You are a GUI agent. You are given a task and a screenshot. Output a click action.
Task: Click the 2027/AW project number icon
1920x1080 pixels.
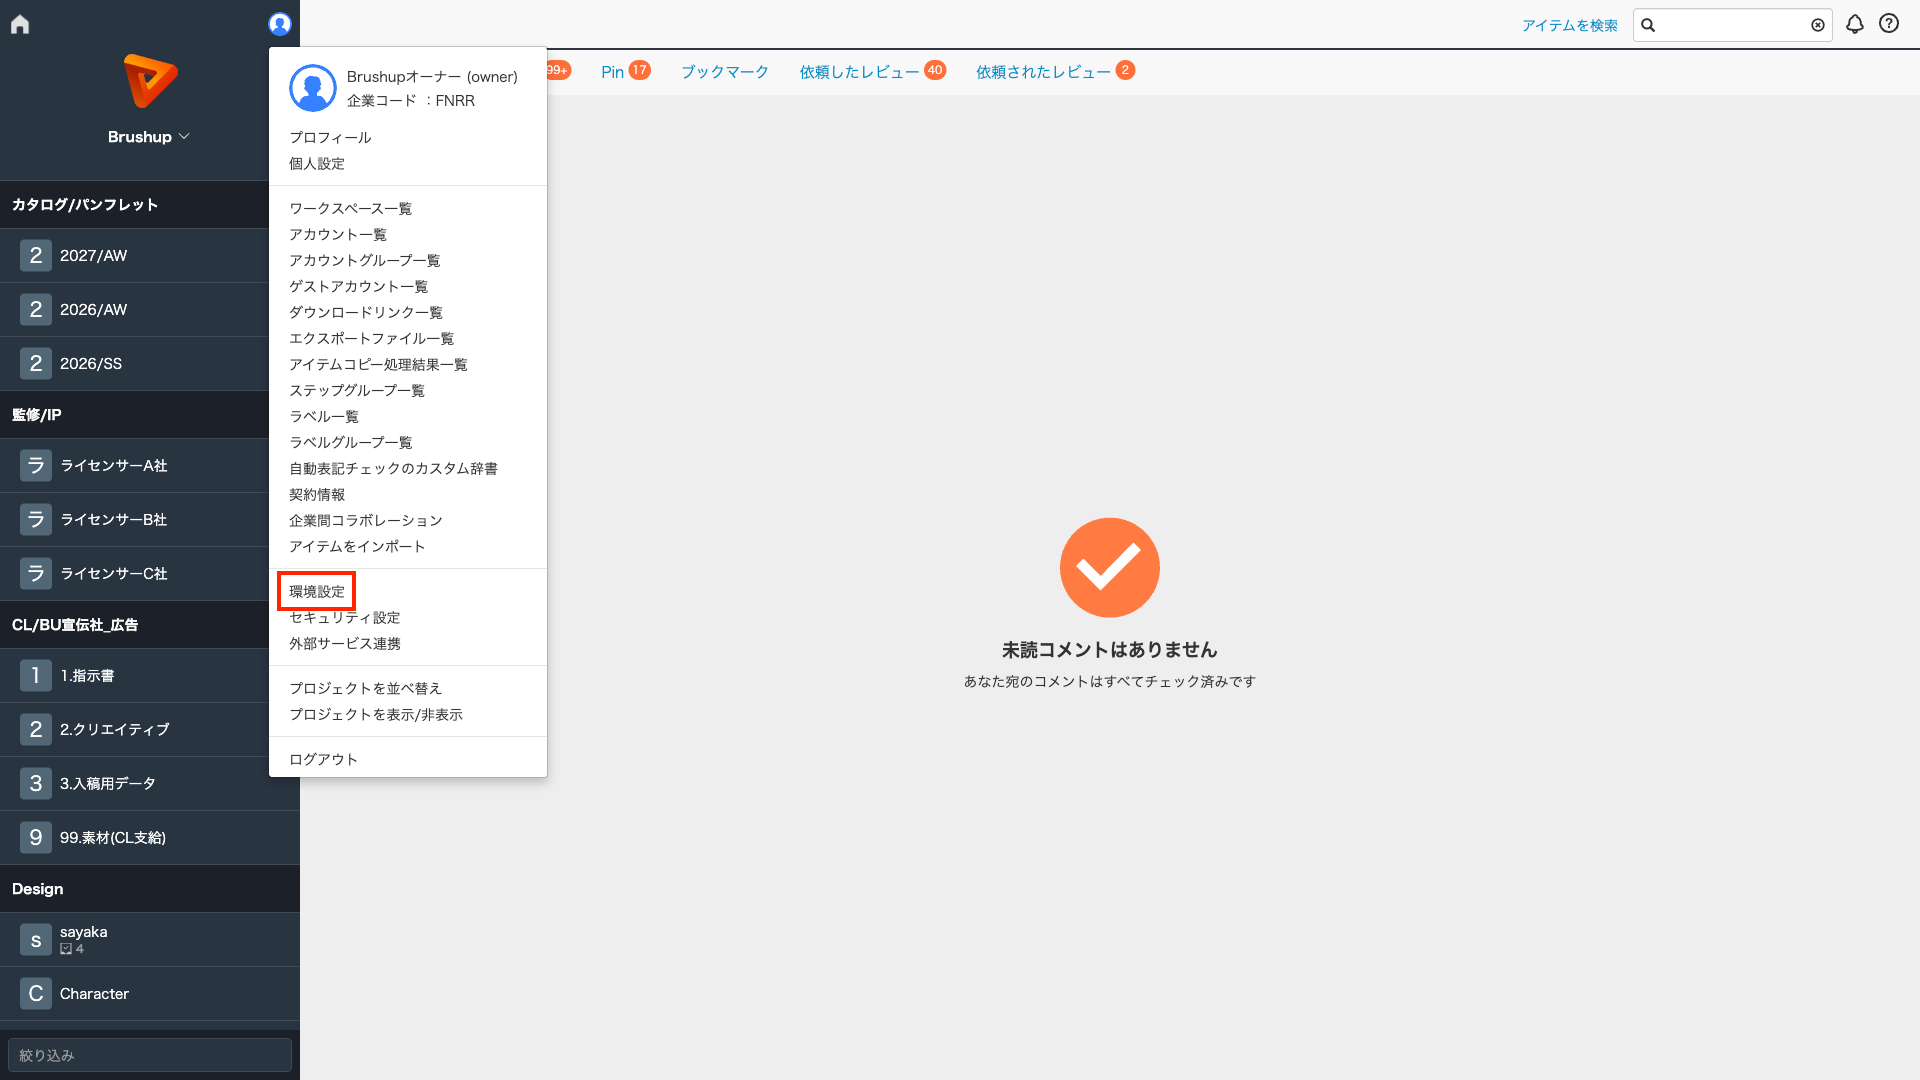[x=36, y=256]
